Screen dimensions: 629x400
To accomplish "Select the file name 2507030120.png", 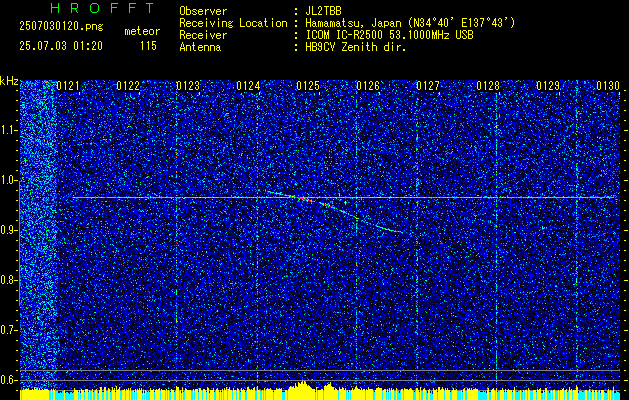I will click(x=61, y=27).
